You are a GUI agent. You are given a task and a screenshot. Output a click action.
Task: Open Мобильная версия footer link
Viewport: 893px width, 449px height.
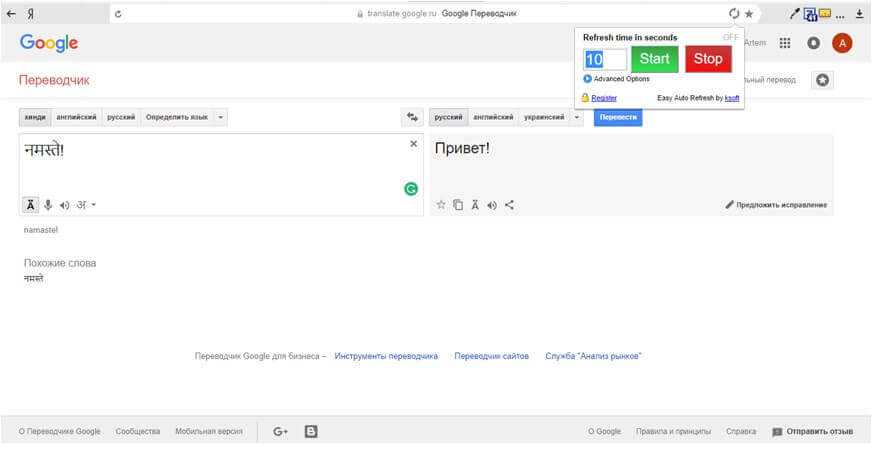(209, 431)
